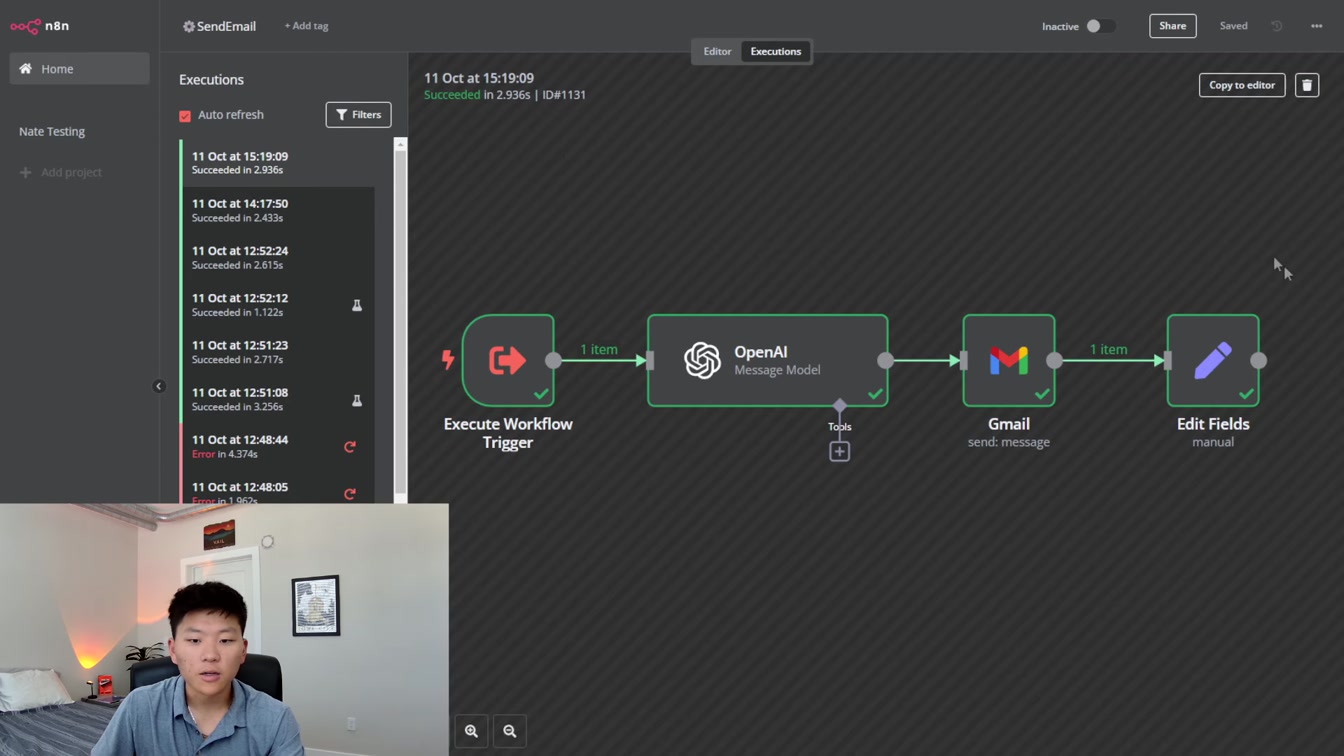
Task: Click the scrollbar up arrow
Action: [400, 145]
